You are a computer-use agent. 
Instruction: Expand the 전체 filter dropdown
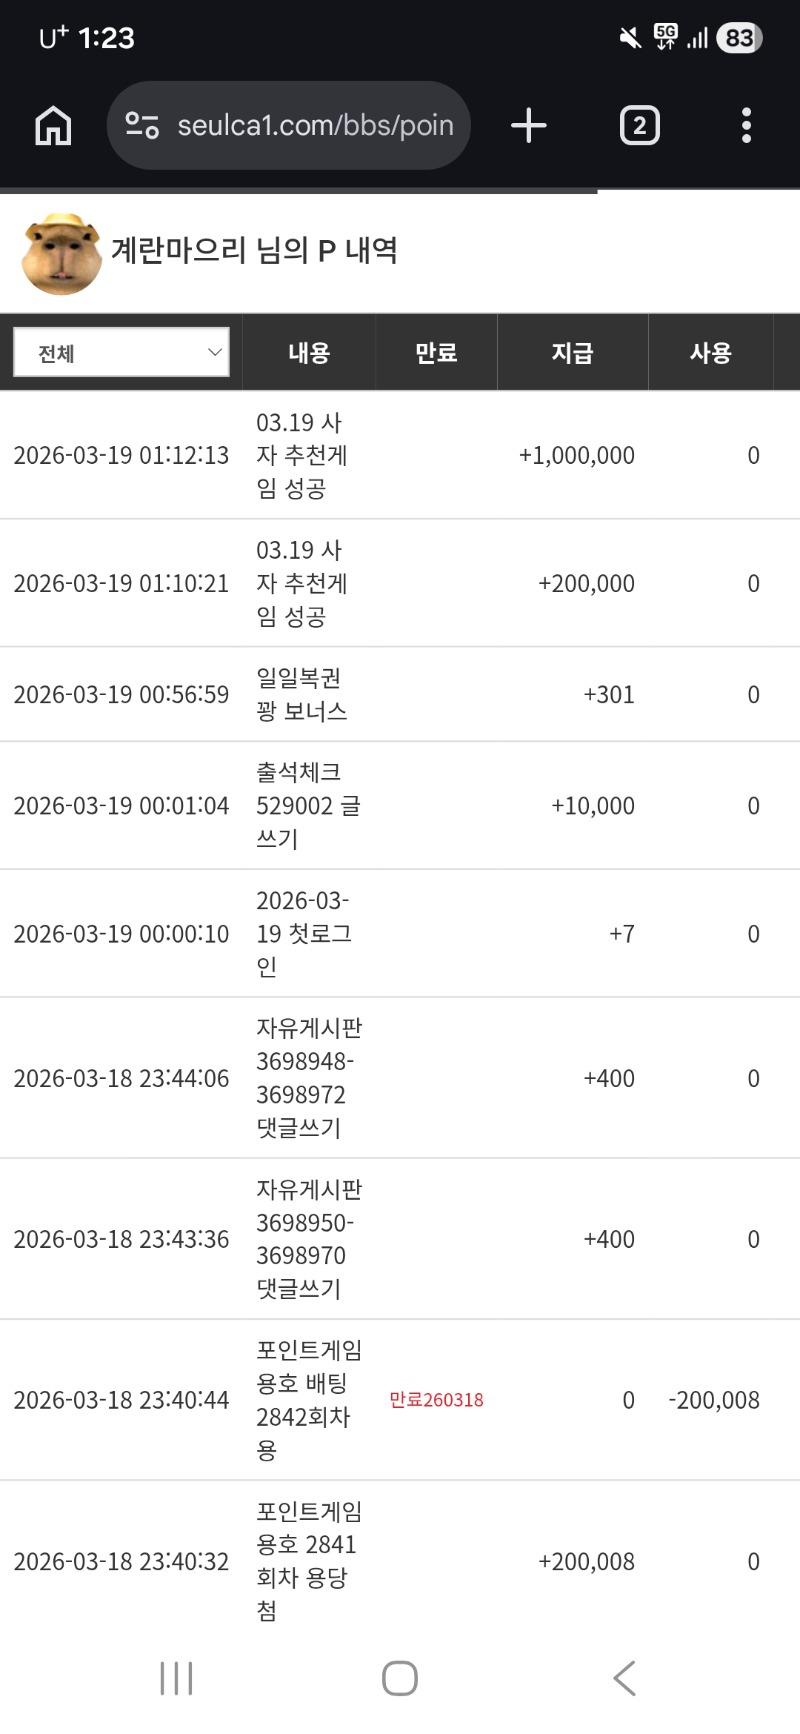click(121, 353)
